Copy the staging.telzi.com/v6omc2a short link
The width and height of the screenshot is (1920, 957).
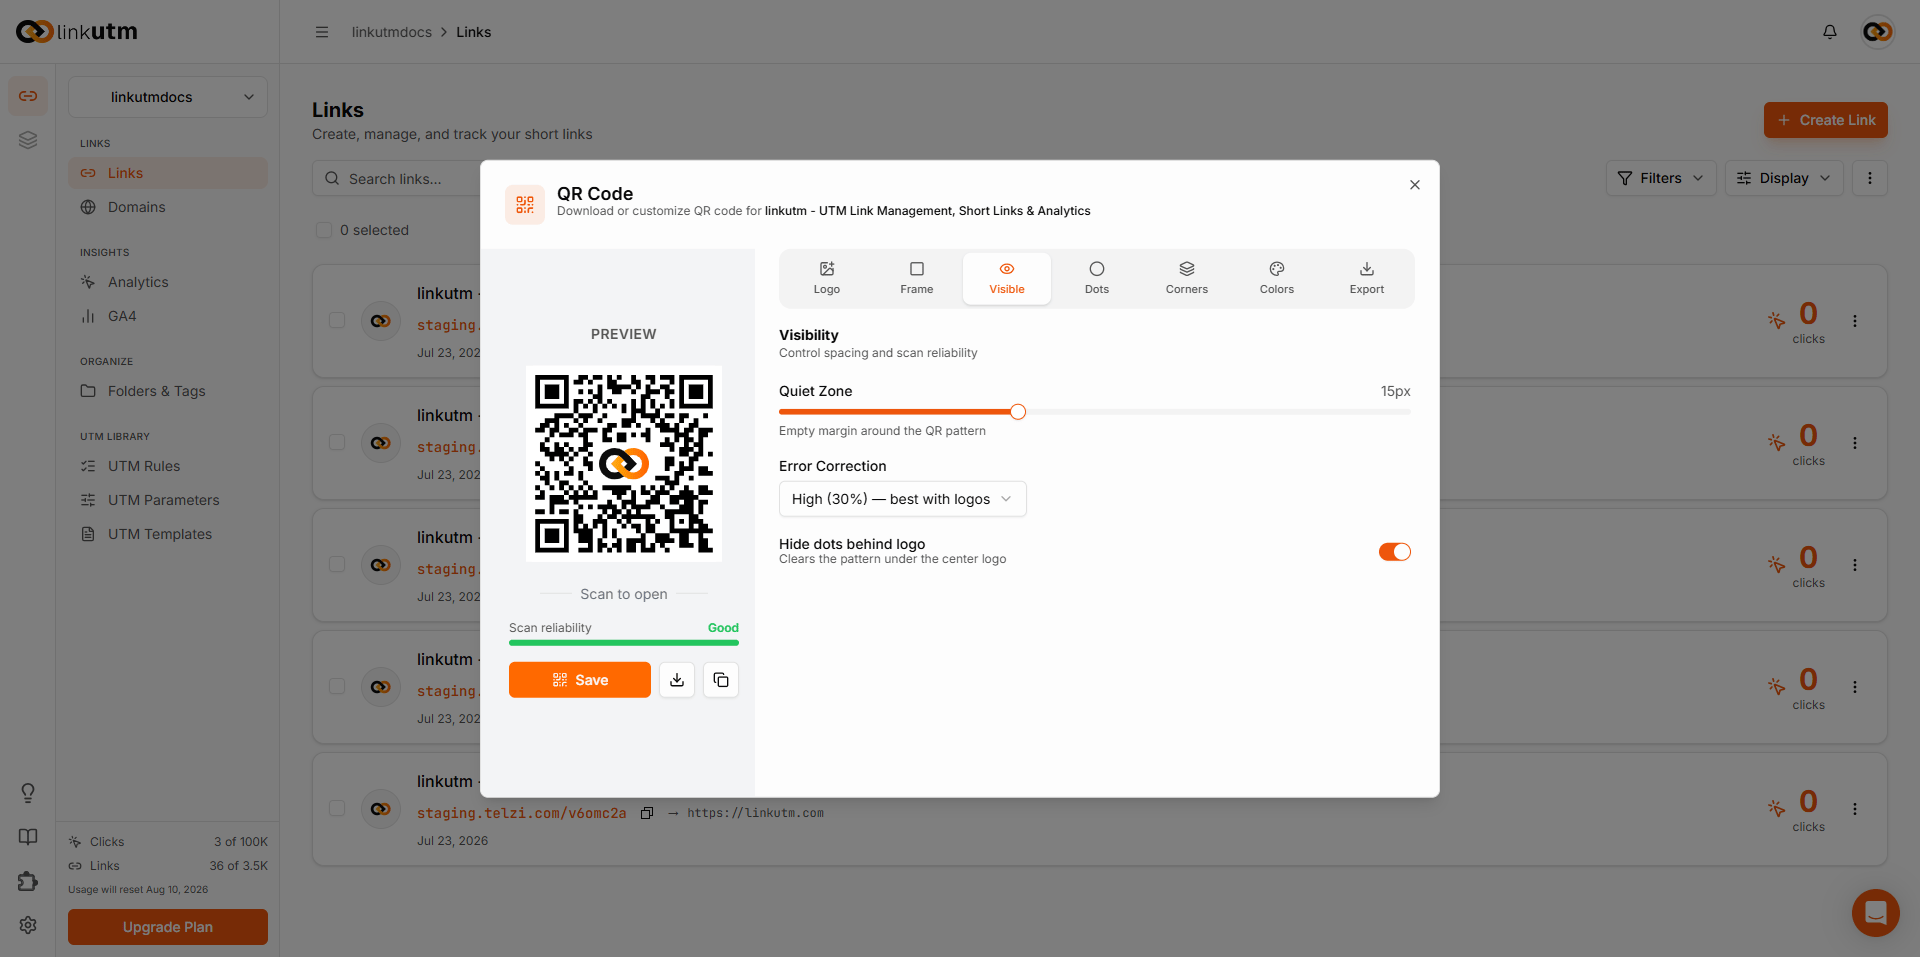[x=647, y=813]
